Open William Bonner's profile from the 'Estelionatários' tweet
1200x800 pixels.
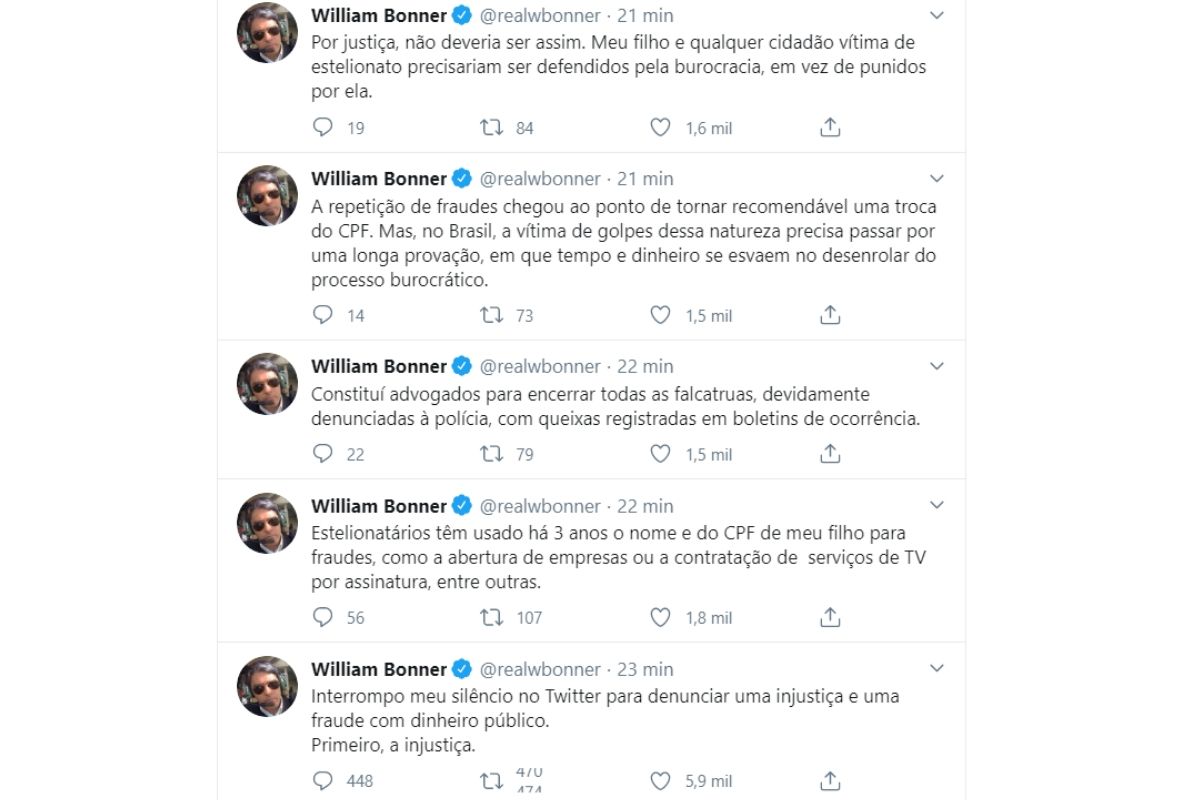pos(379,506)
